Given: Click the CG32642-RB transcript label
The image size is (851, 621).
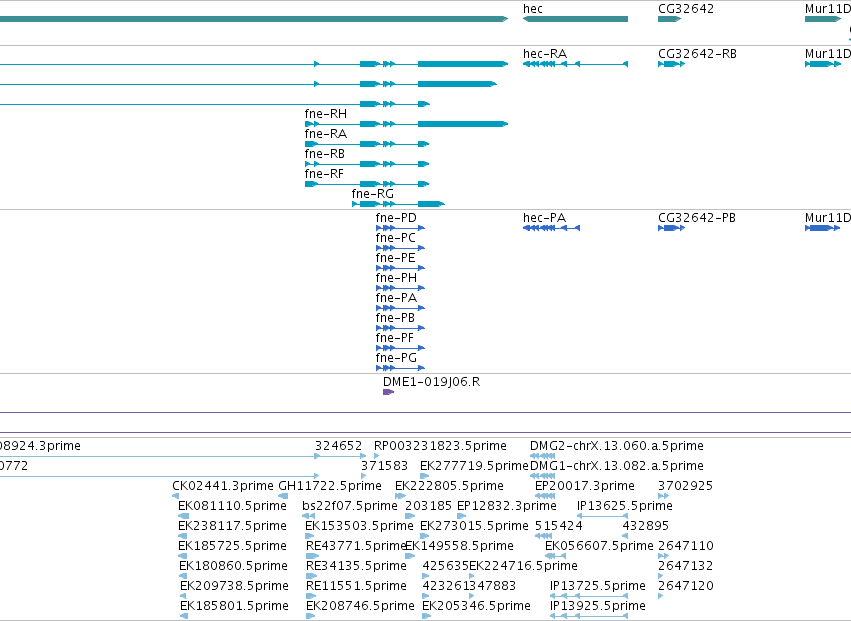Looking at the screenshot, I should pyautogui.click(x=697, y=54).
